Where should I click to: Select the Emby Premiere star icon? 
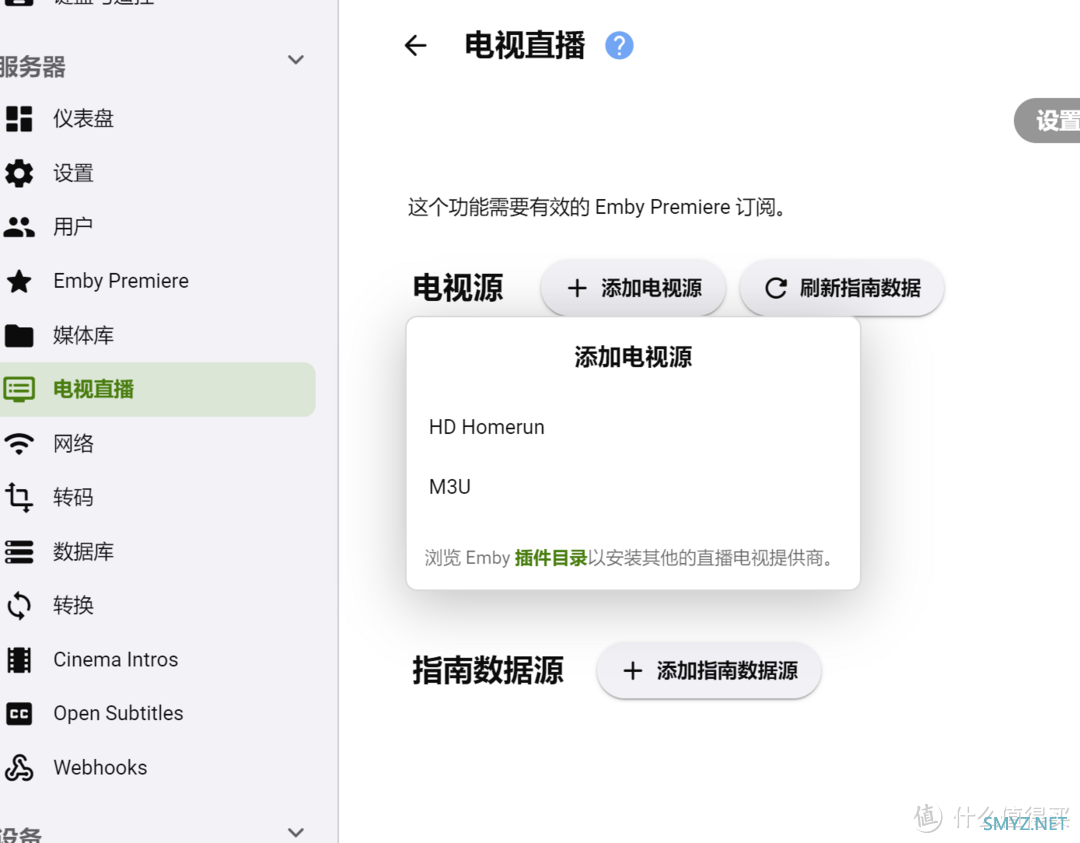19,281
